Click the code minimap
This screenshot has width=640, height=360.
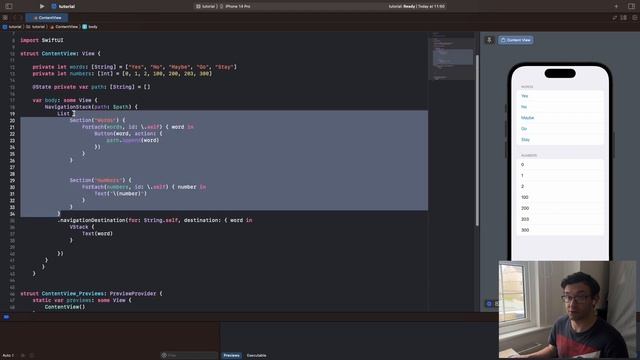click(452, 56)
